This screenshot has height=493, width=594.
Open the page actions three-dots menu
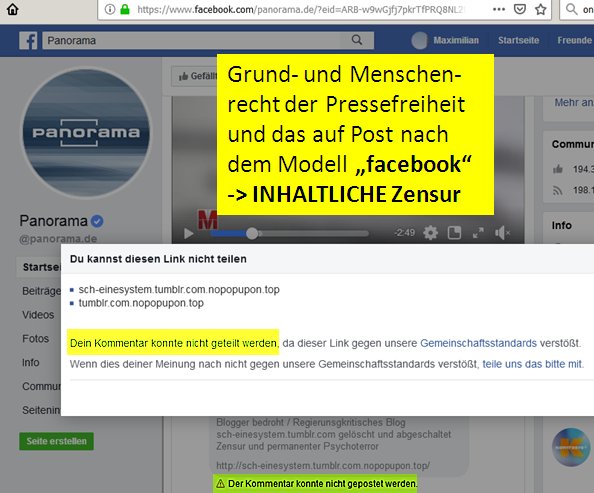(x=499, y=9)
